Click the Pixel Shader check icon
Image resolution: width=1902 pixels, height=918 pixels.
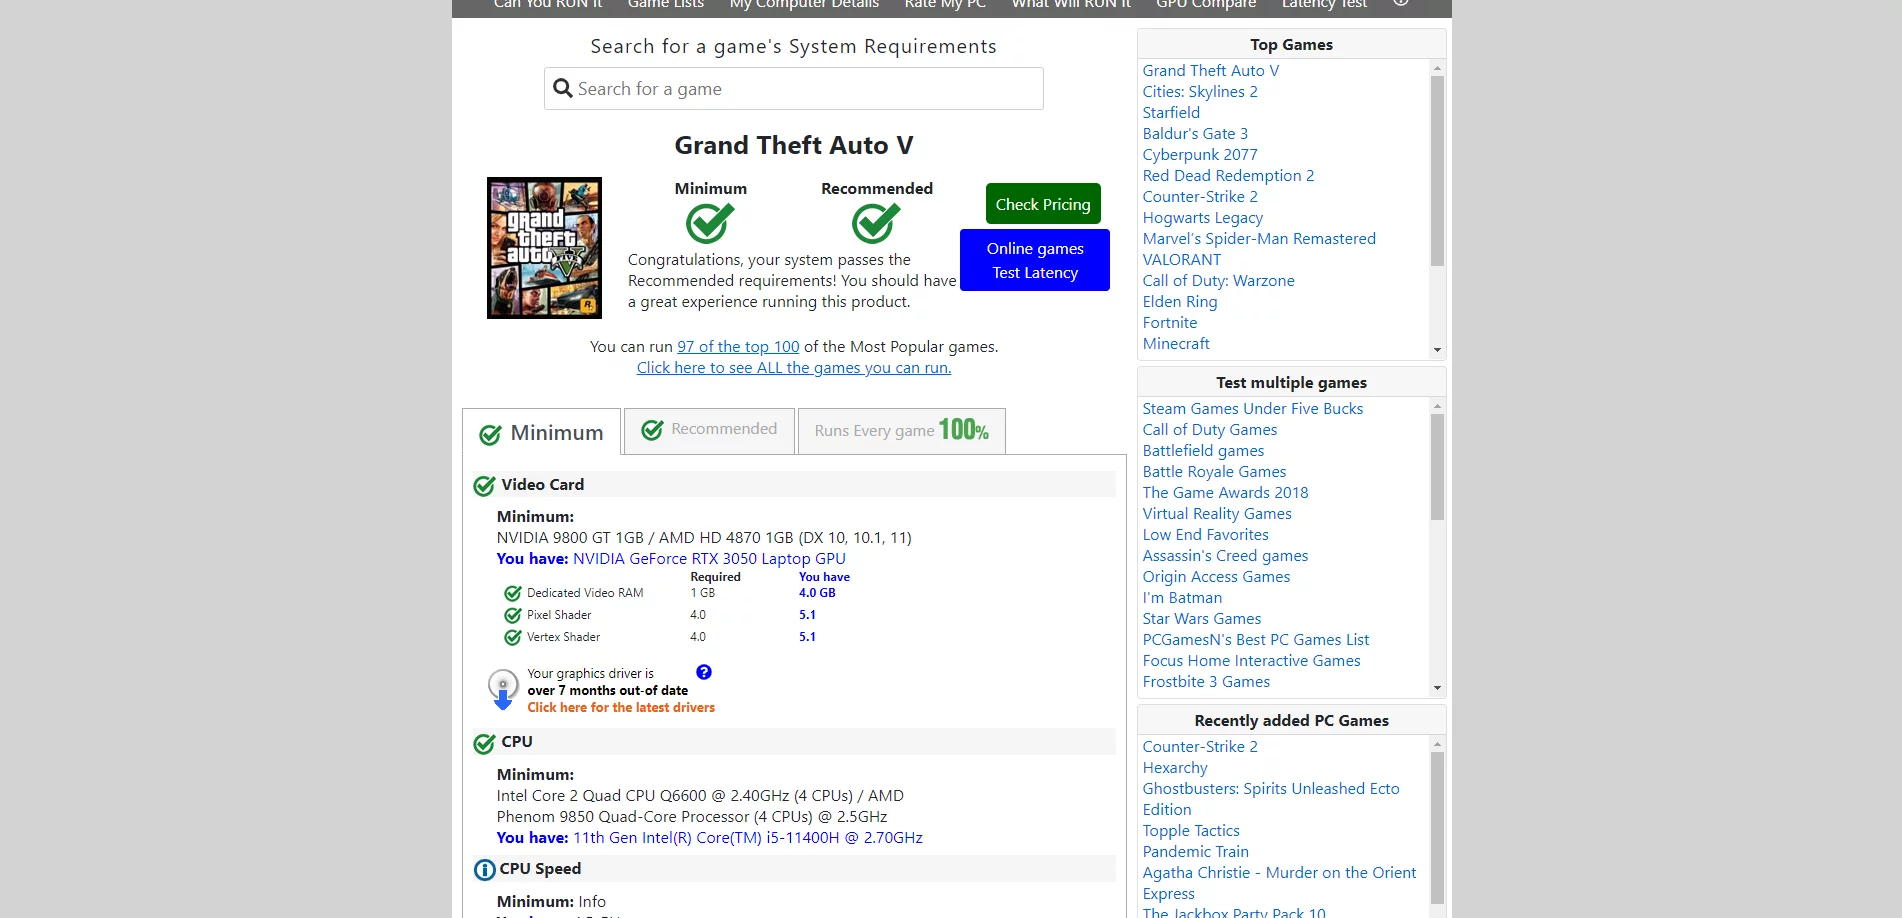click(x=513, y=615)
